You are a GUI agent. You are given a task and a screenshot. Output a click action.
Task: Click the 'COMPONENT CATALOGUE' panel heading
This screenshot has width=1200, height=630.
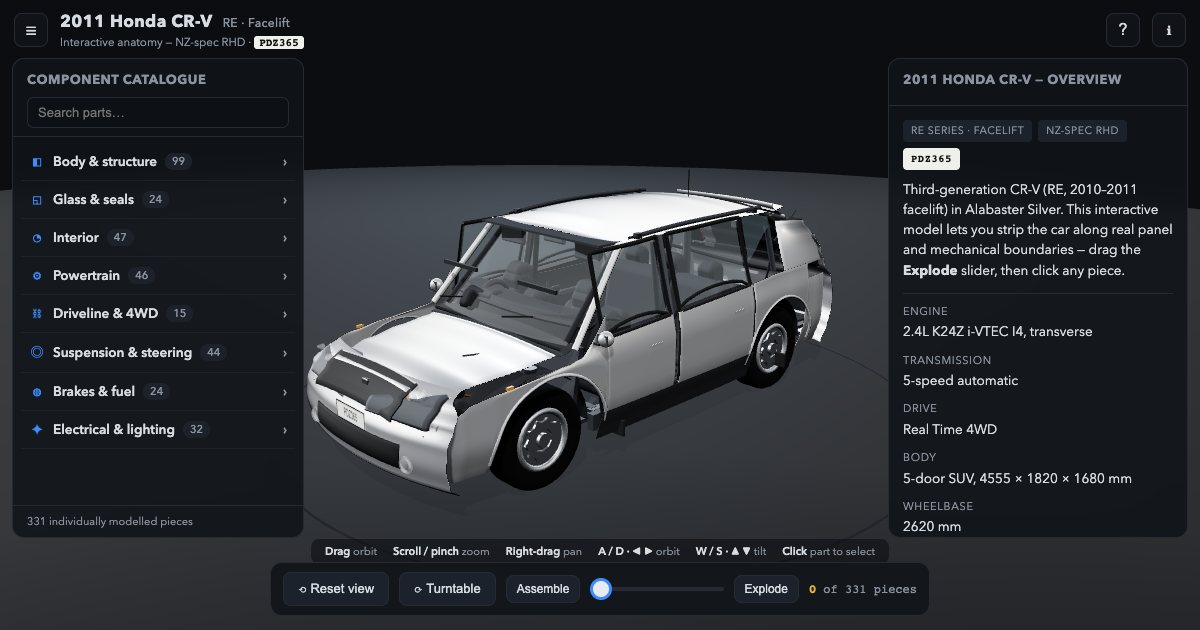click(x=116, y=79)
